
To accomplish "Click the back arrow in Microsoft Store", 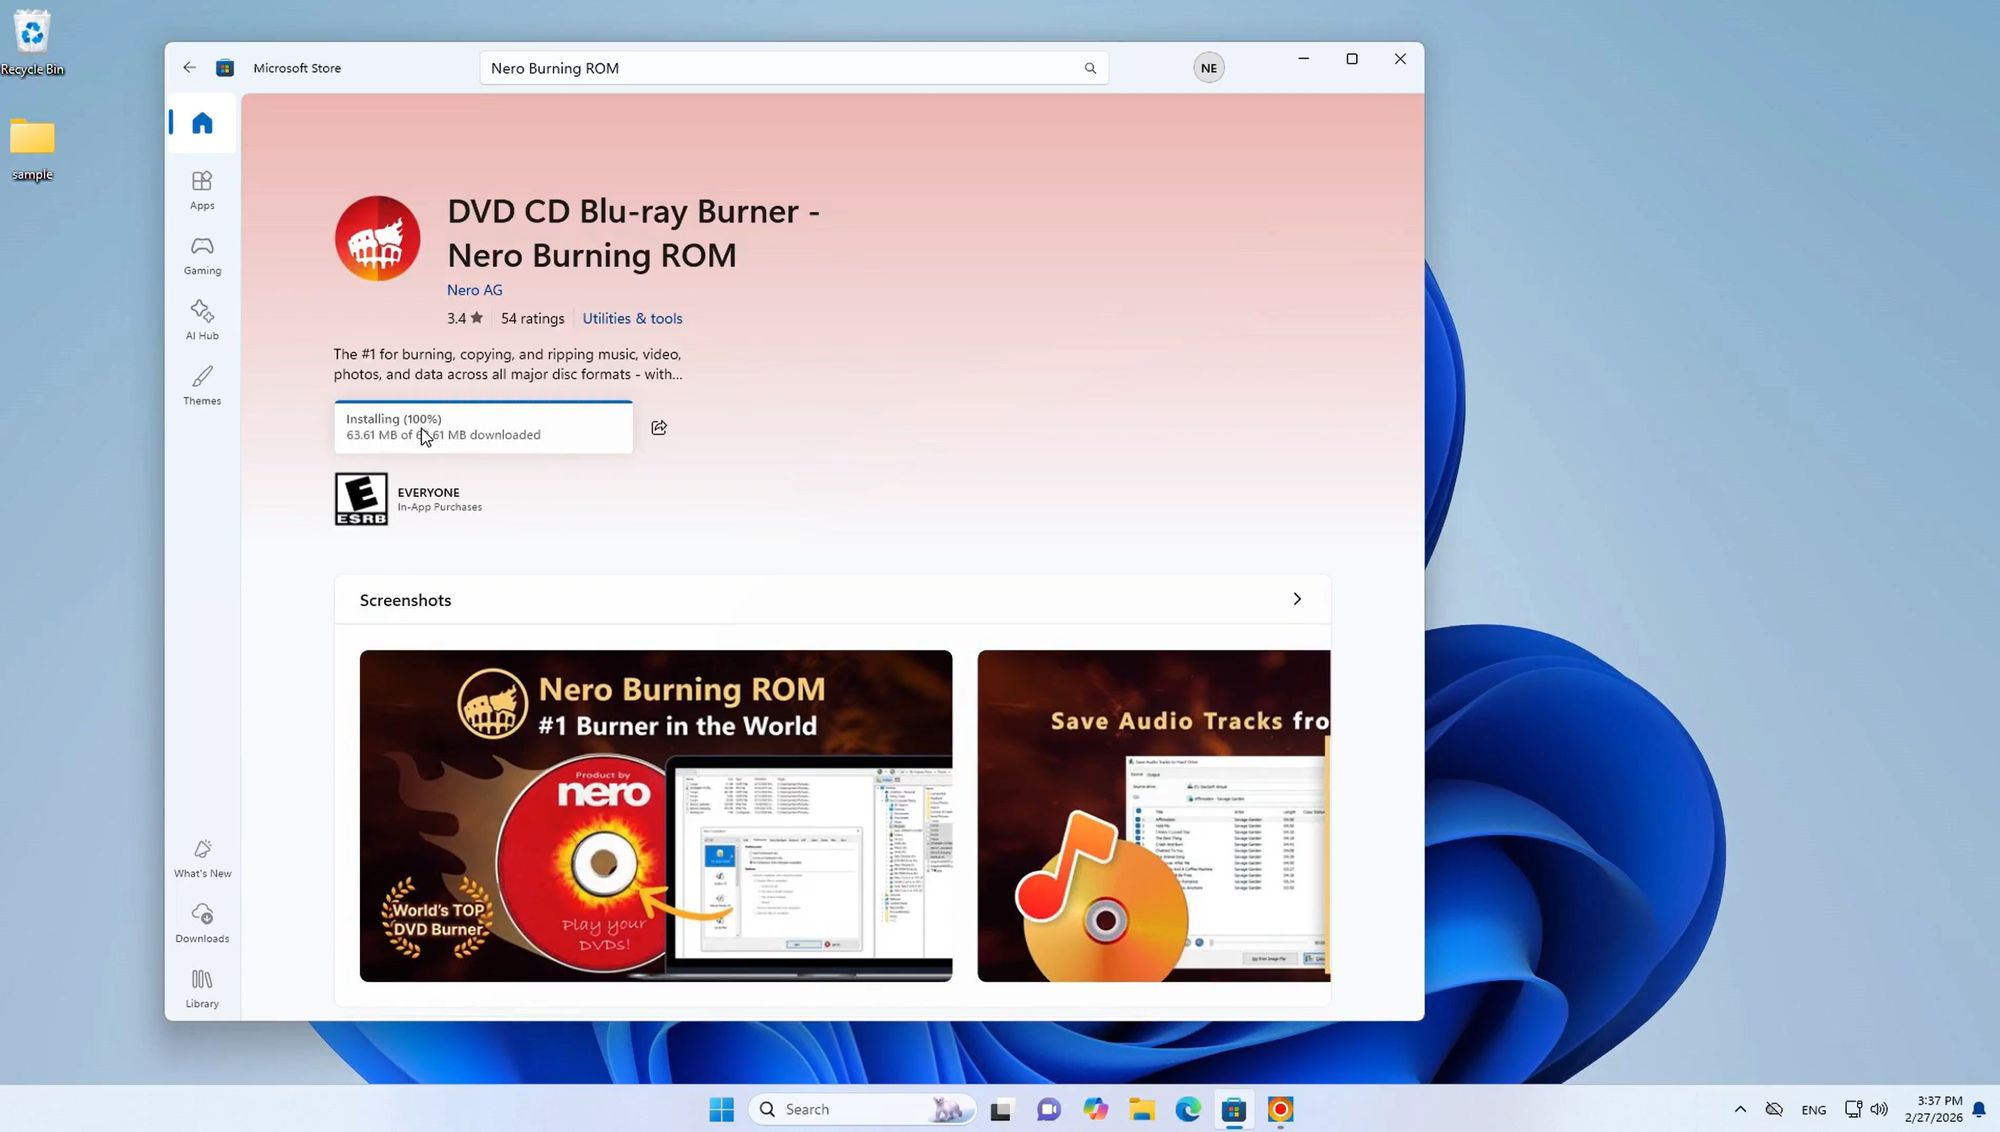I will [189, 67].
